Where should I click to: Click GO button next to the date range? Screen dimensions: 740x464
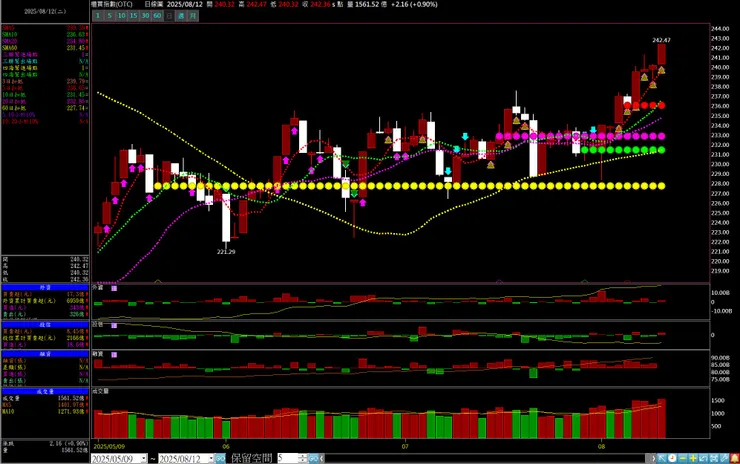tap(220, 458)
